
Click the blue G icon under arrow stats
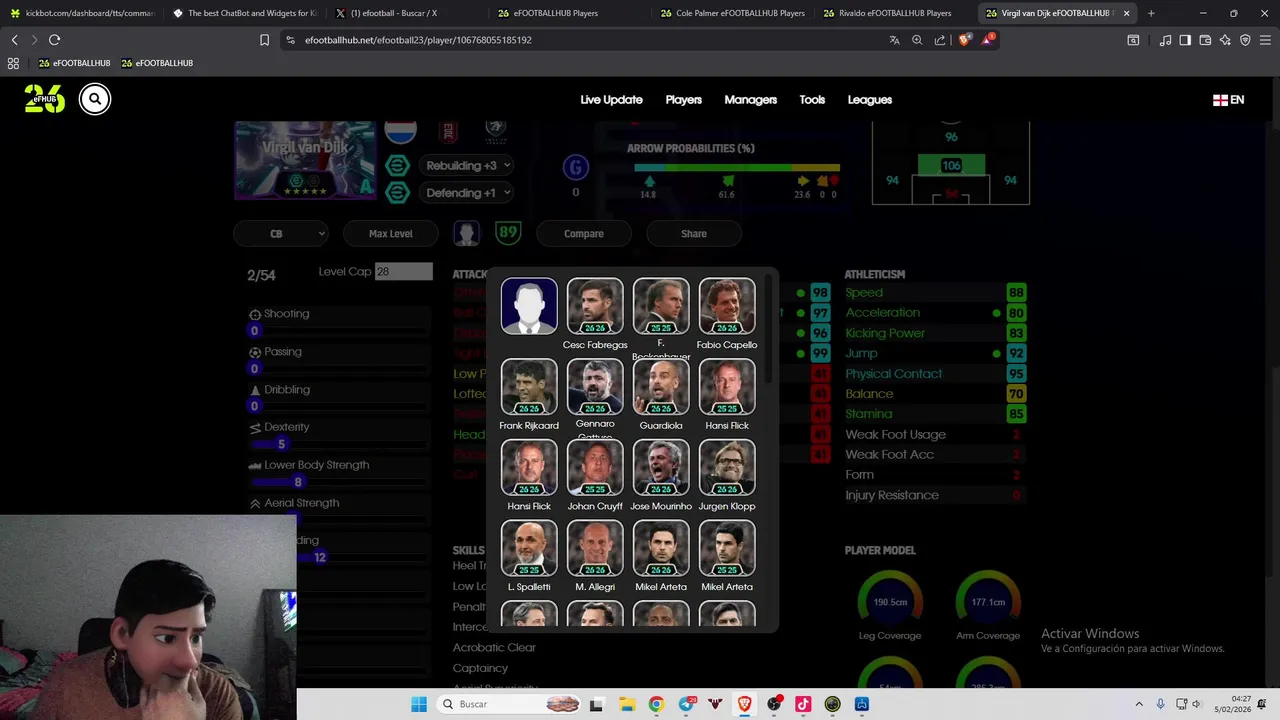click(575, 167)
